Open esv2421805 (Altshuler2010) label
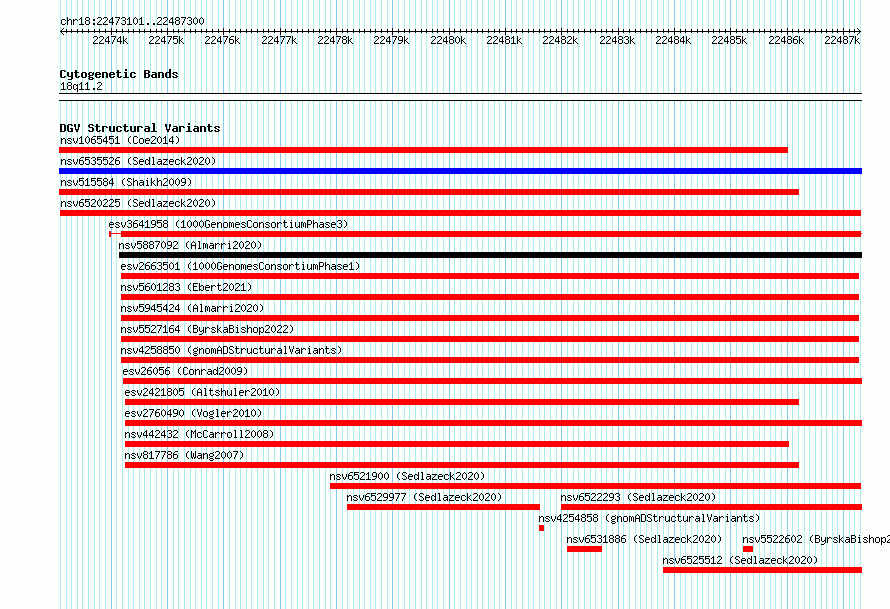The height and width of the screenshot is (609, 890). (202, 392)
